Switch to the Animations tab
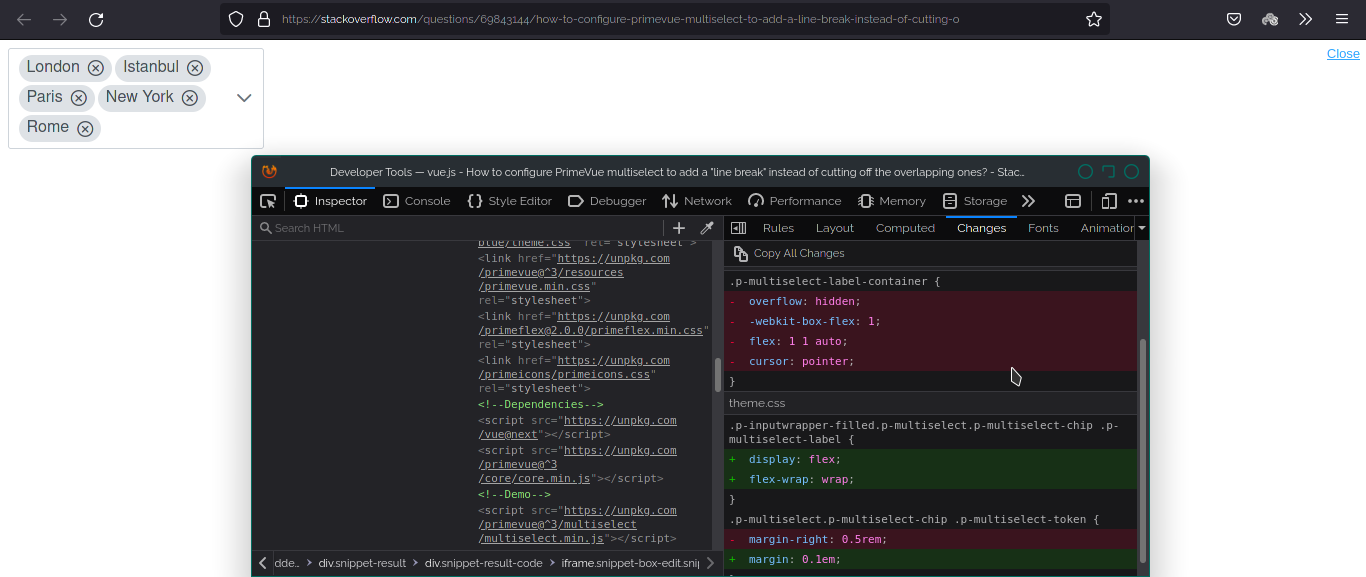Viewport: 1366px width, 577px height. coord(1107,228)
